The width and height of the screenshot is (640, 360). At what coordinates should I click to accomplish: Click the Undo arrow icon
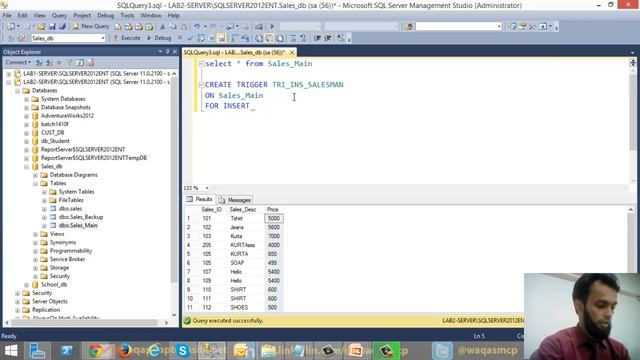click(197, 26)
